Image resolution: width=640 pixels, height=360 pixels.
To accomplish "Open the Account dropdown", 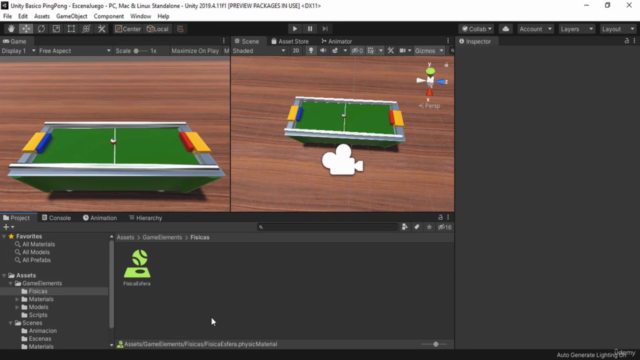I will [535, 29].
